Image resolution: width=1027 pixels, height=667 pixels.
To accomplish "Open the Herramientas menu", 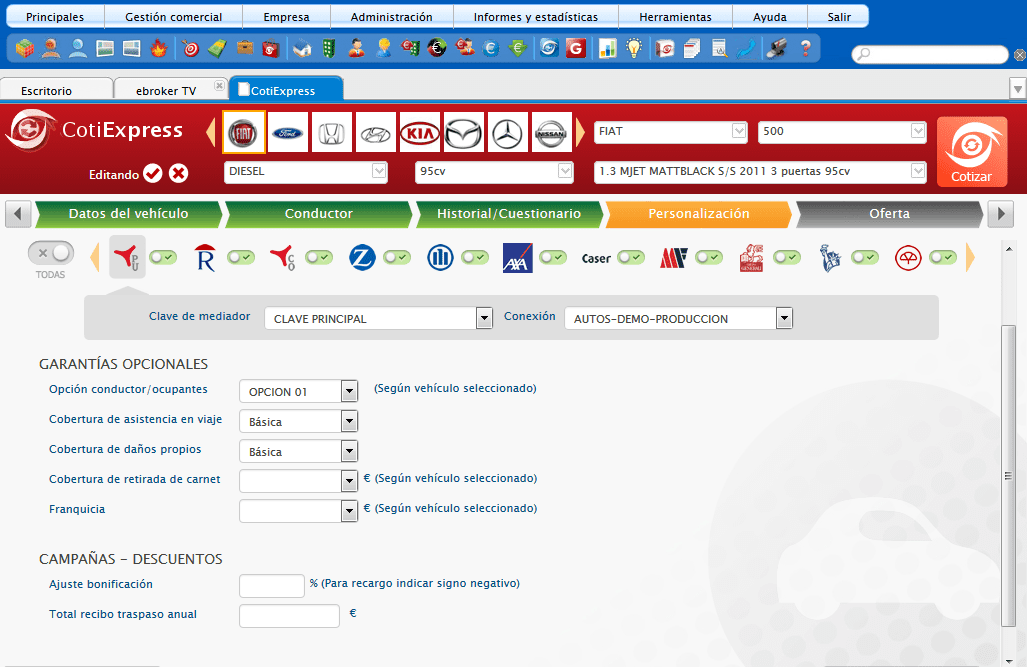I will (x=675, y=17).
